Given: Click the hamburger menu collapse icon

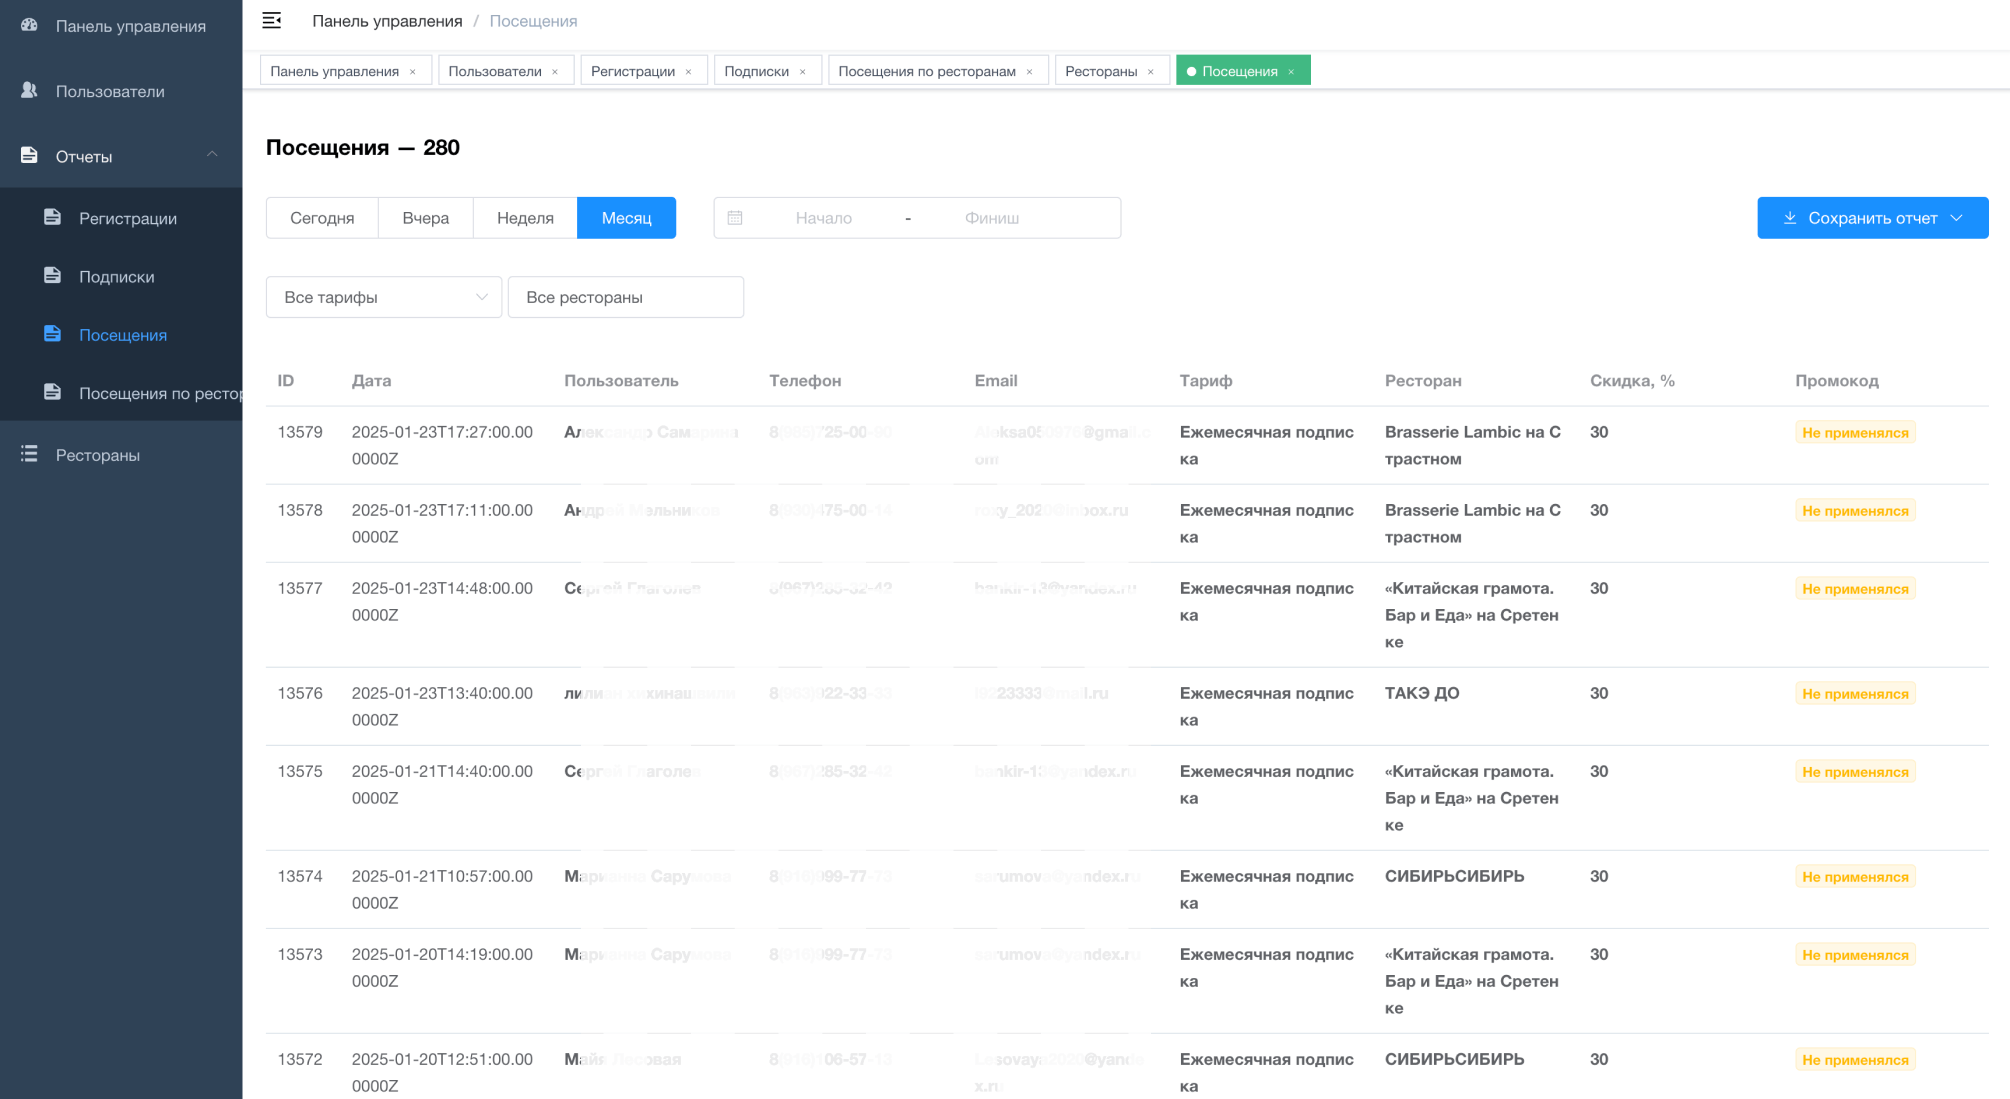Looking at the screenshot, I should [x=271, y=20].
